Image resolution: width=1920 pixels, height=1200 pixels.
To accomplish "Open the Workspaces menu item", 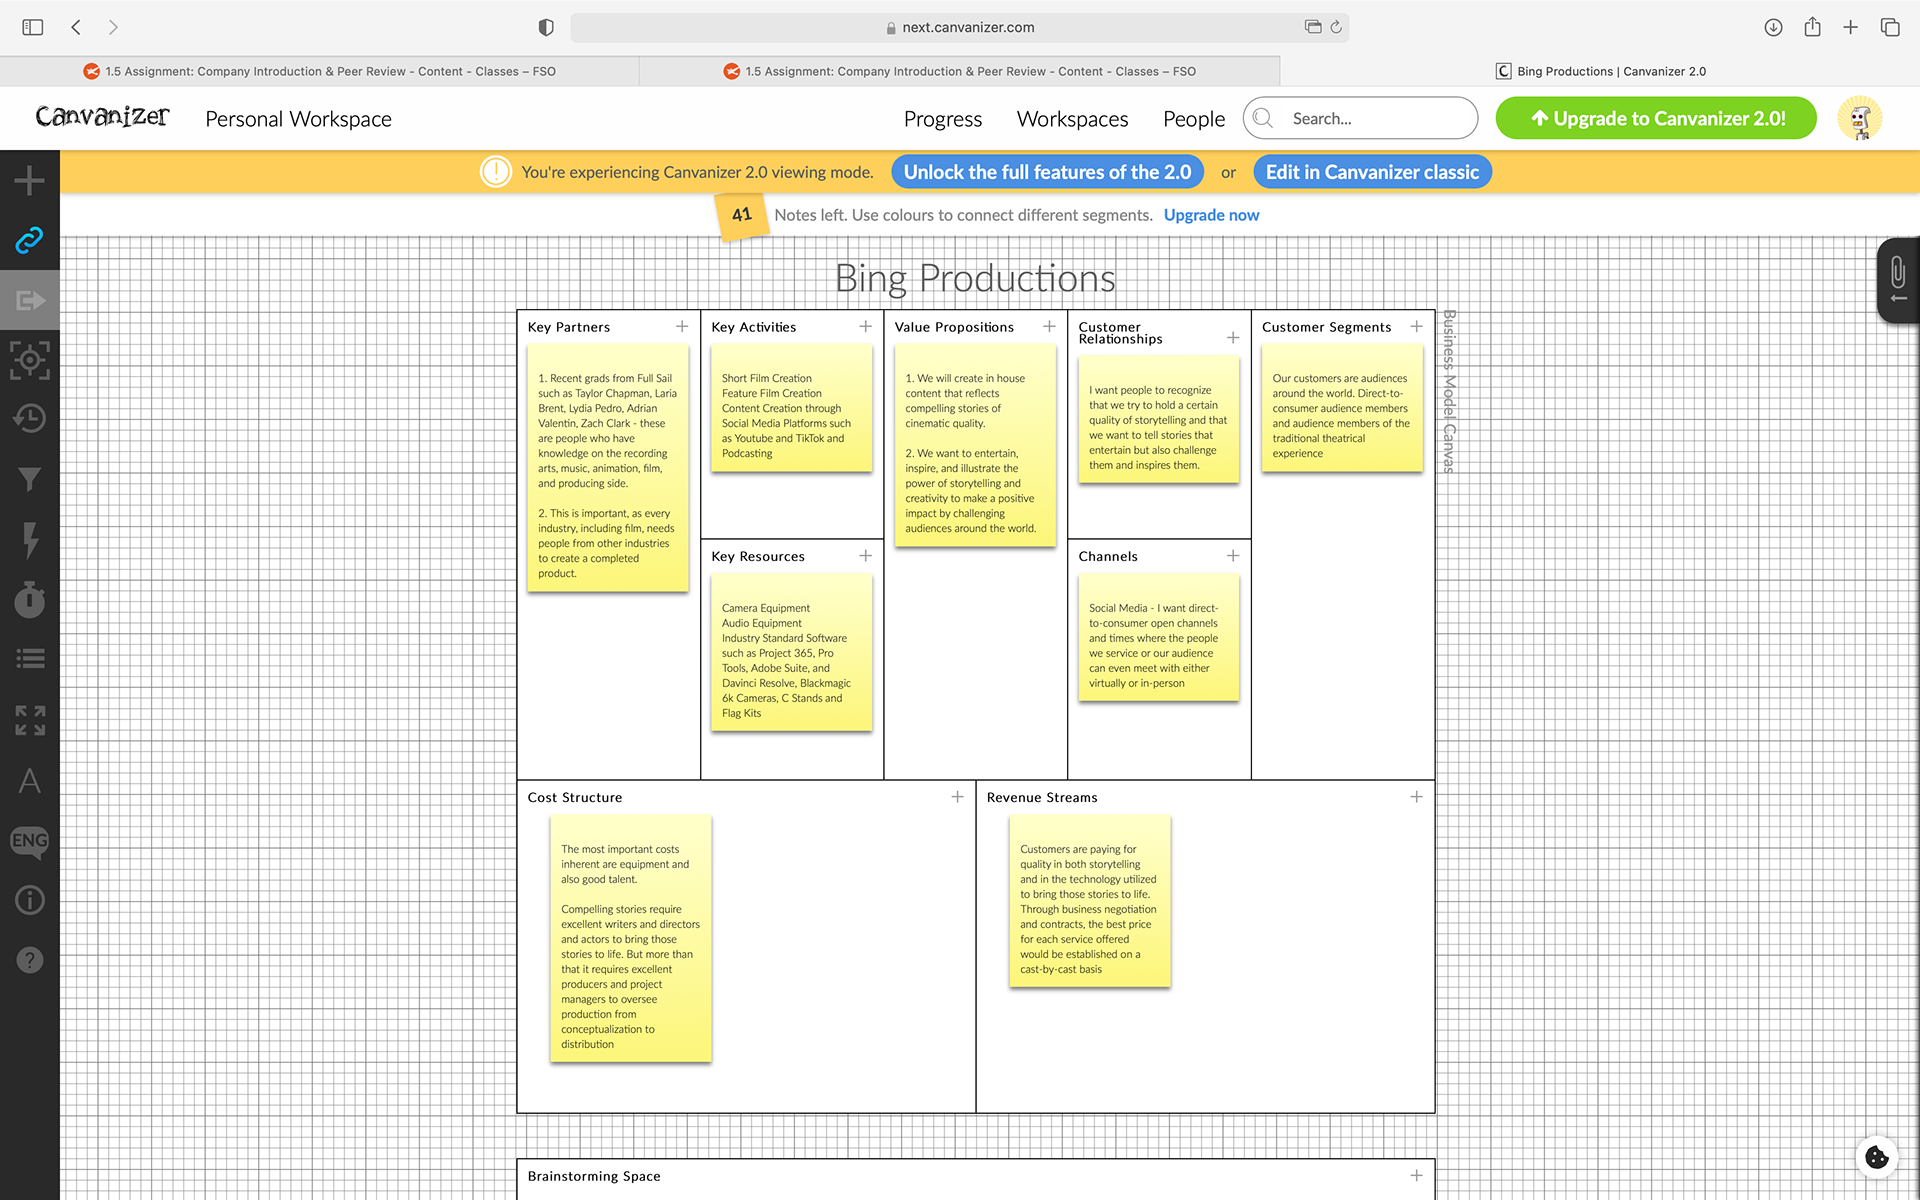I will click(x=1072, y=119).
